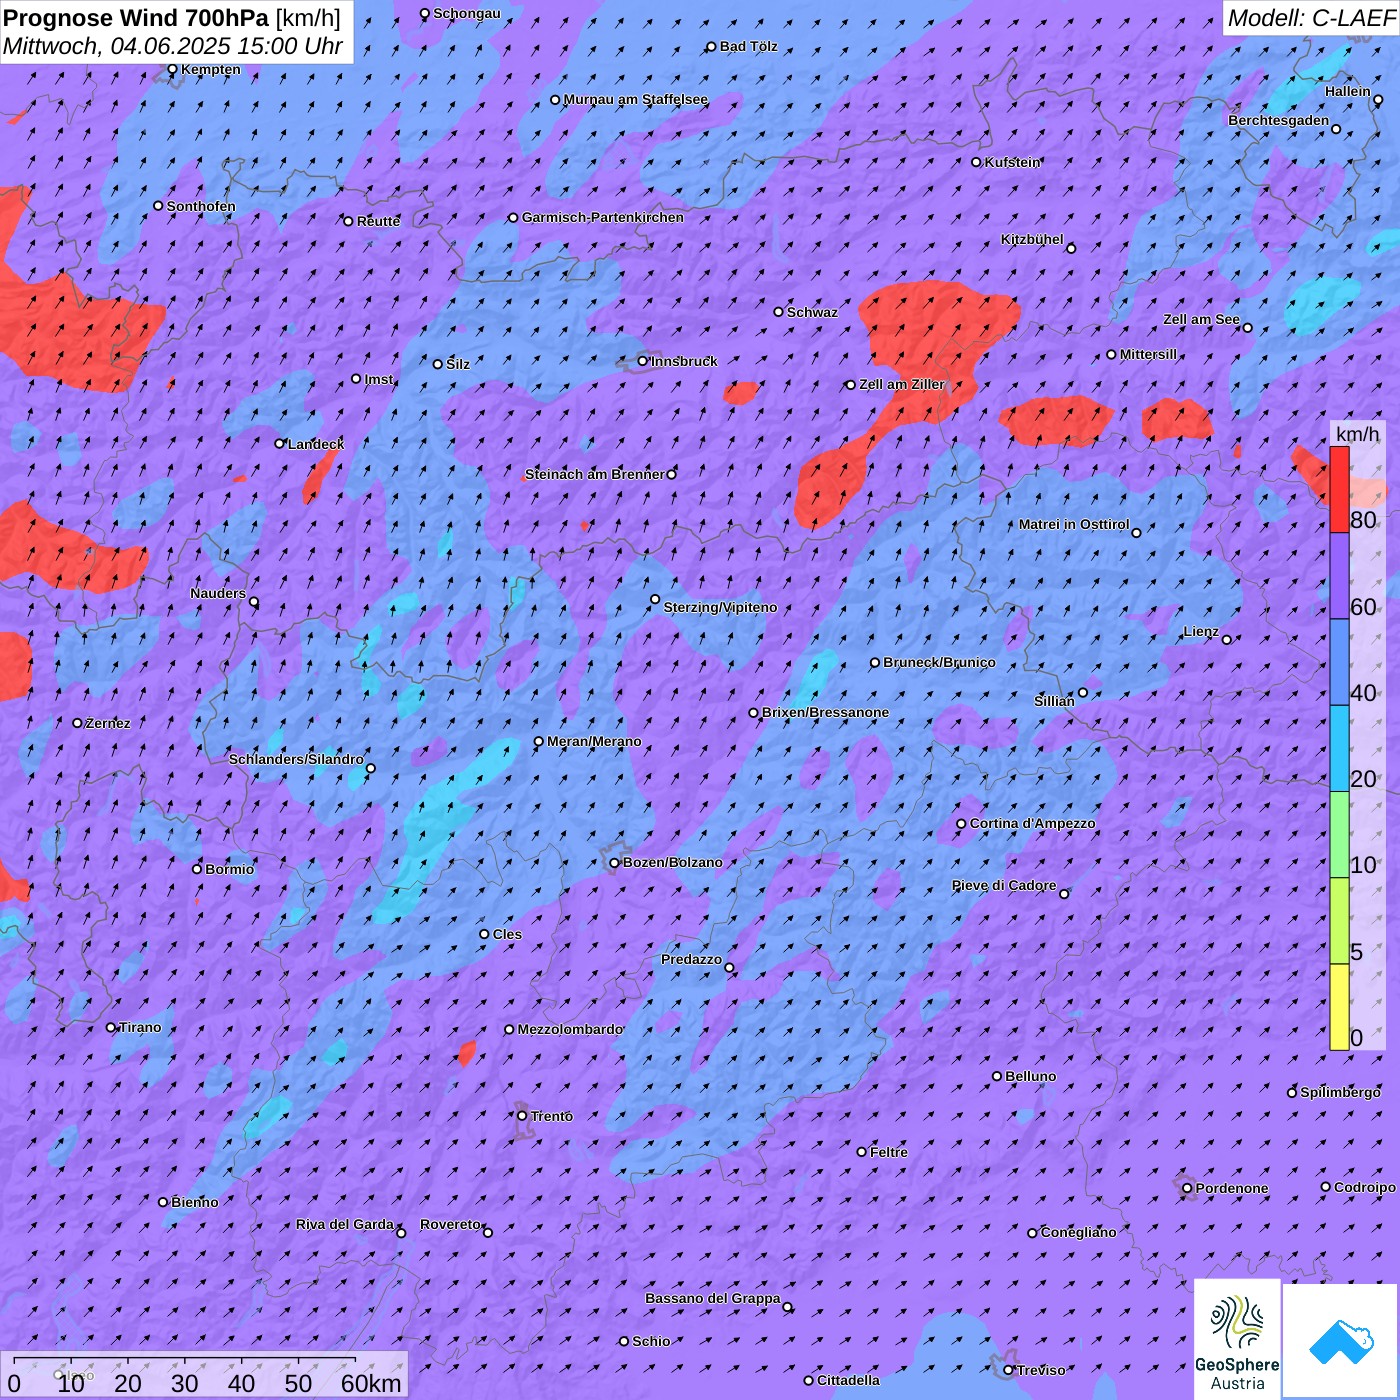
Task: Click the Zell am Ziller label
Action: pos(902,384)
